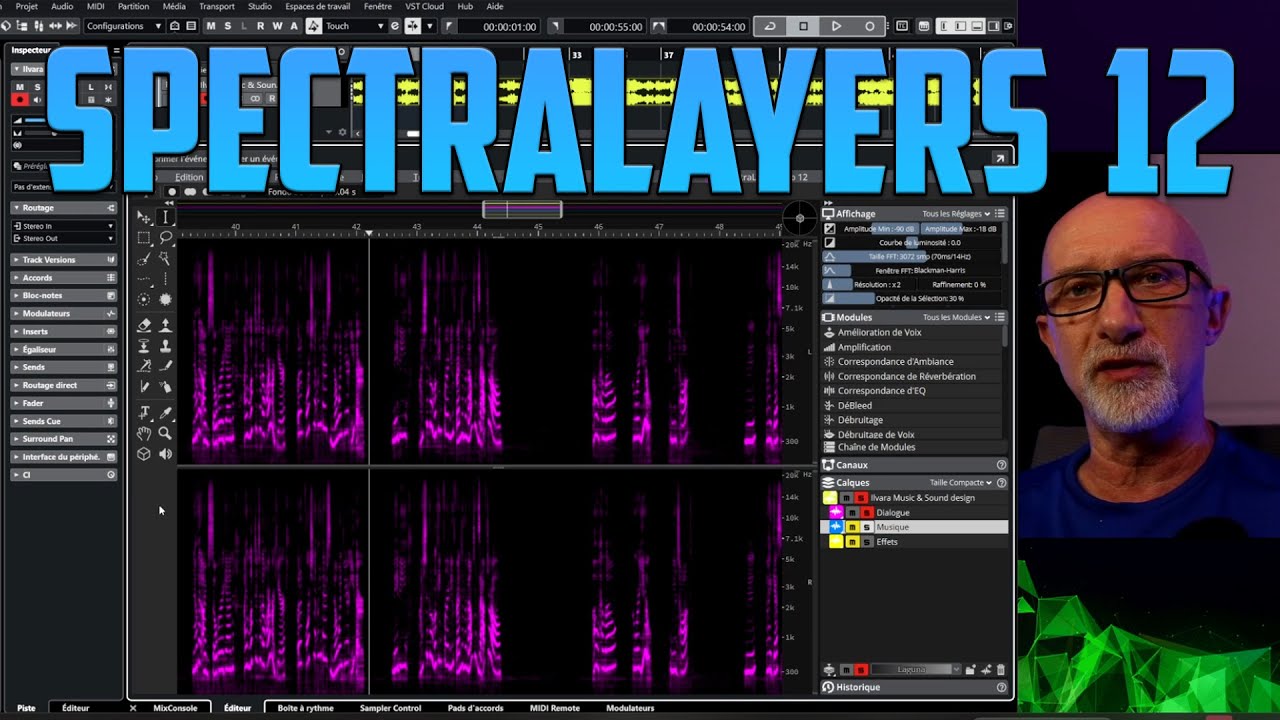Activate the hand pan tool
Screen dimensions: 1280x720
tap(144, 433)
